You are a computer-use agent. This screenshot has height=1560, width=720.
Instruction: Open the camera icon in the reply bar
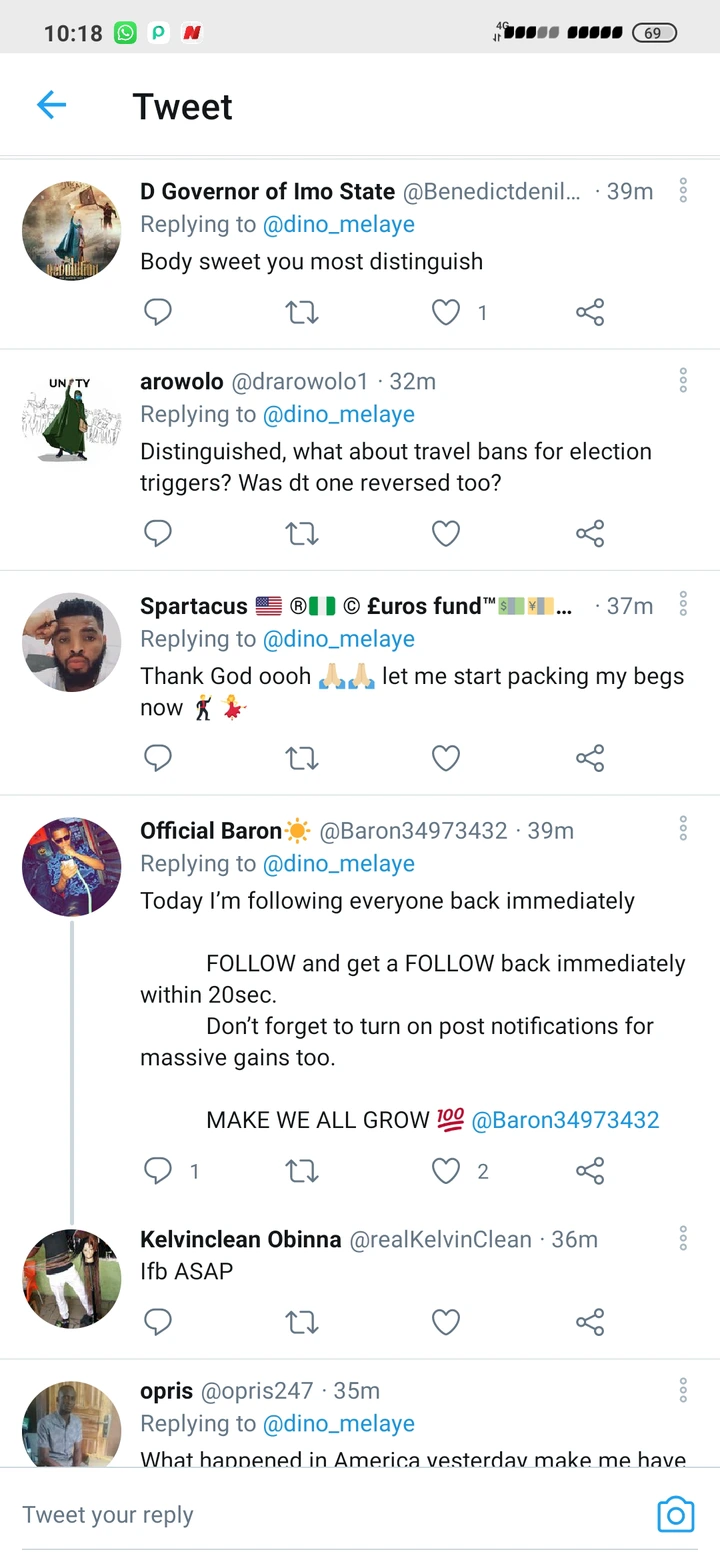click(x=675, y=1515)
